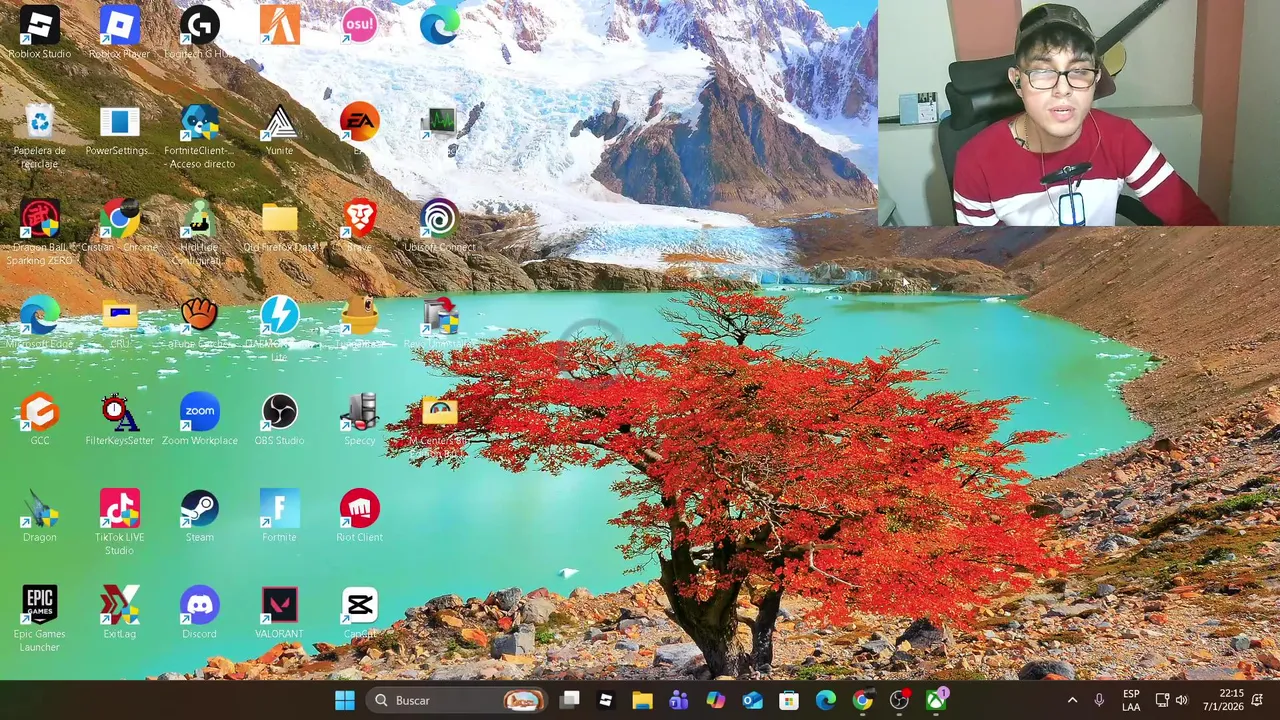Screen dimensions: 1280x720
Task: Open Cristian - Chrome shortcut
Action: [x=119, y=220]
